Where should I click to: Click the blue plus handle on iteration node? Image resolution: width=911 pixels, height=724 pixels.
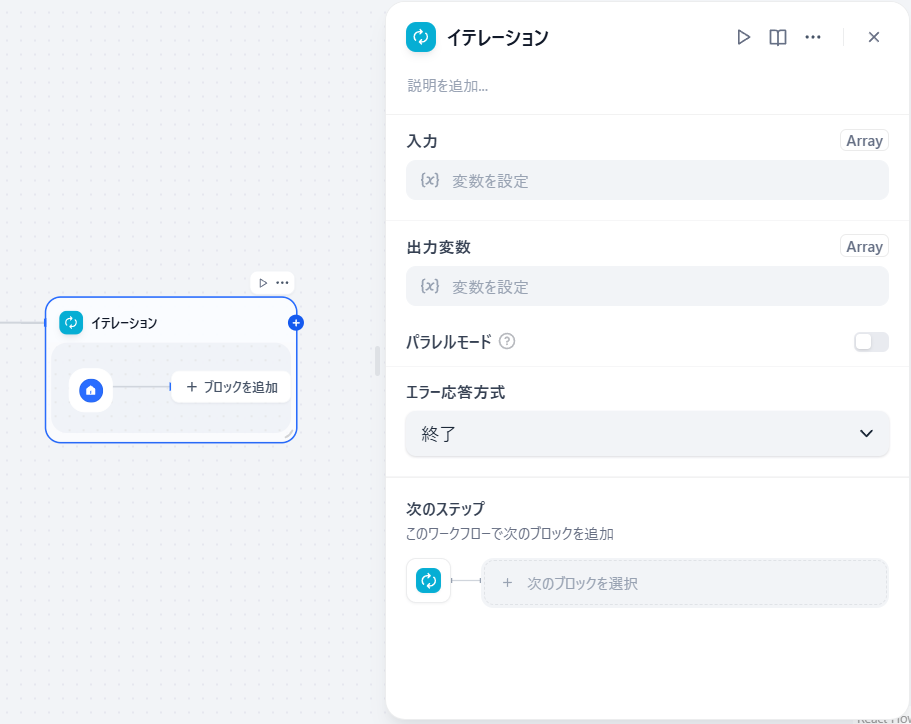(x=296, y=322)
